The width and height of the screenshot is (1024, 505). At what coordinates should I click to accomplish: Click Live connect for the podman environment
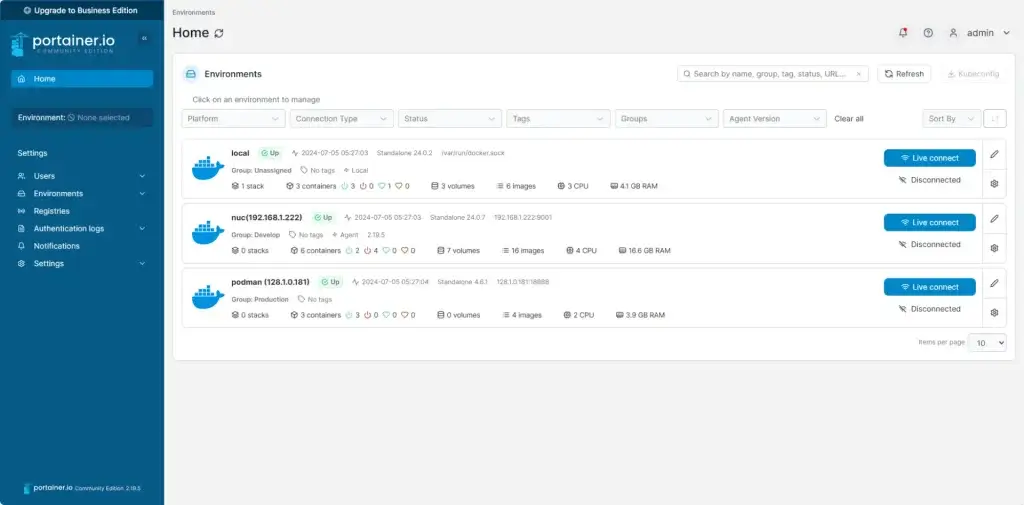click(x=929, y=287)
